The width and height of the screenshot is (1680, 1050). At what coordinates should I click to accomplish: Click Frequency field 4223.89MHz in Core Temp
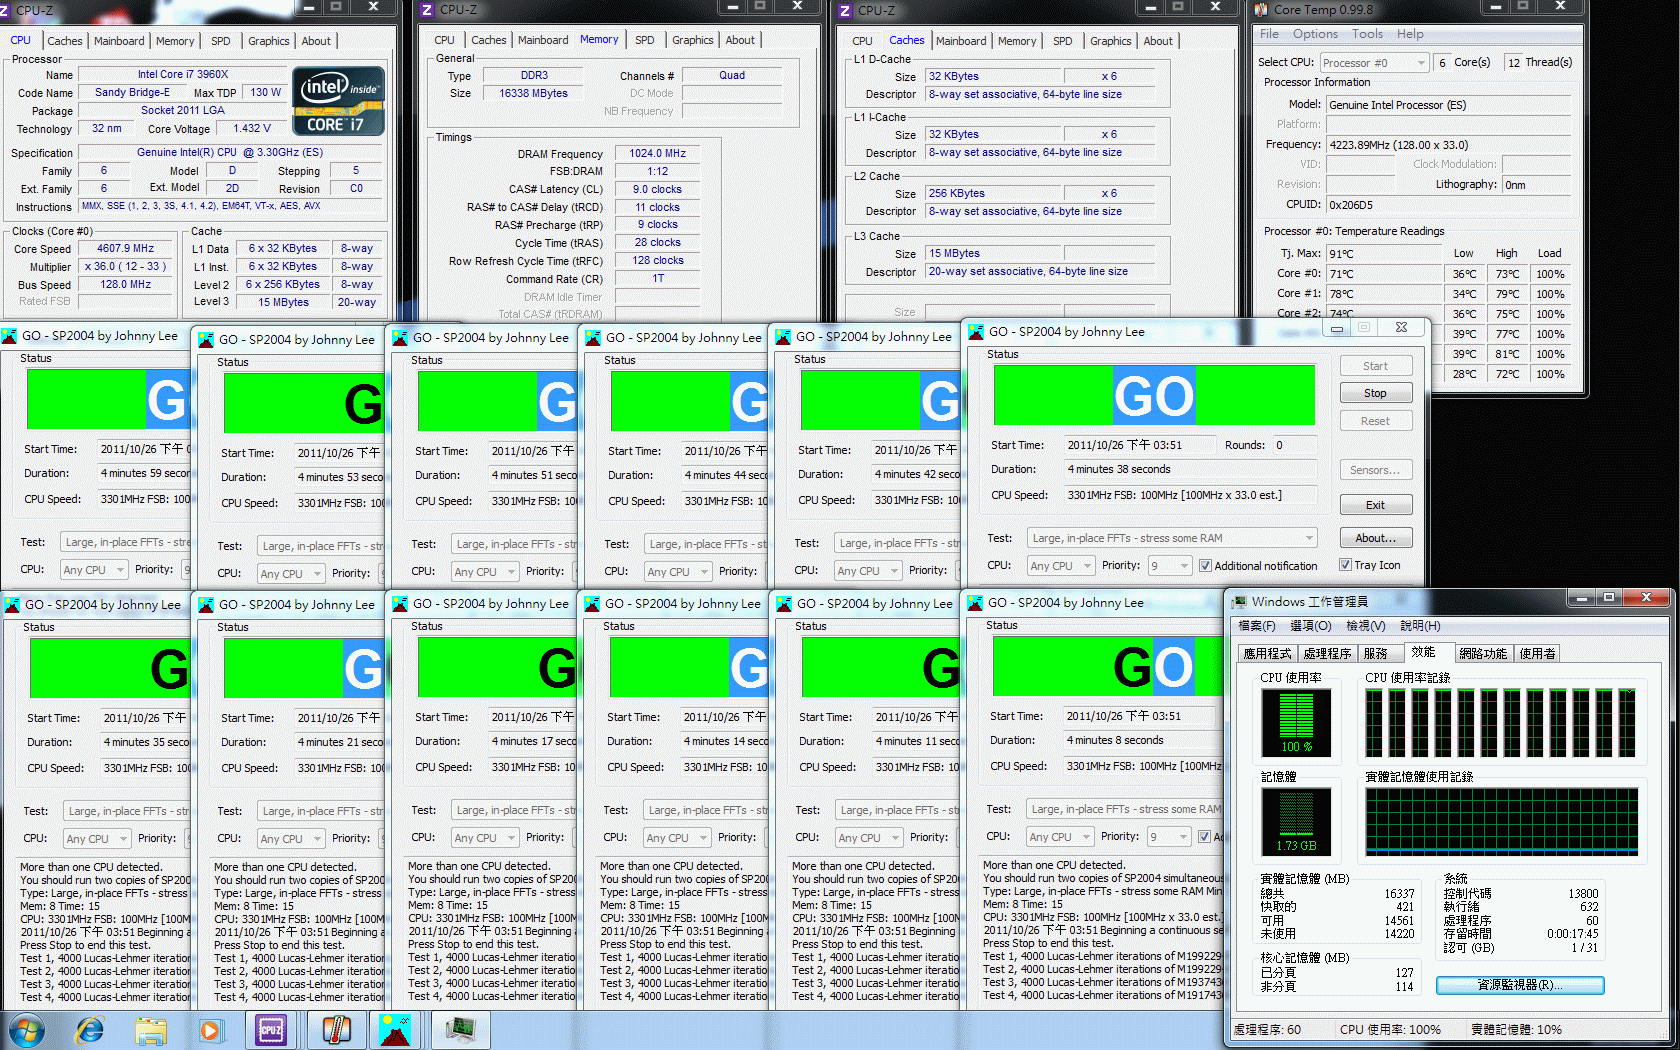(x=1448, y=145)
